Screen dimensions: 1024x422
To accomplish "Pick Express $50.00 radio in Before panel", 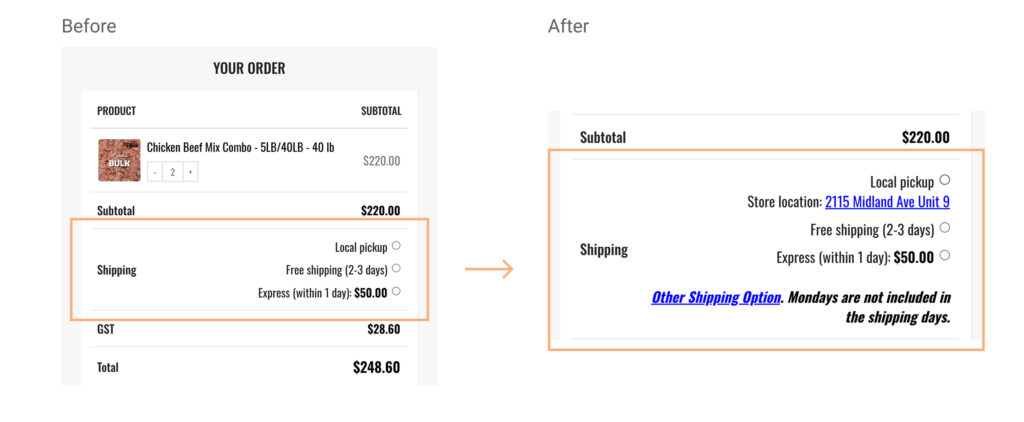I will (x=396, y=291).
